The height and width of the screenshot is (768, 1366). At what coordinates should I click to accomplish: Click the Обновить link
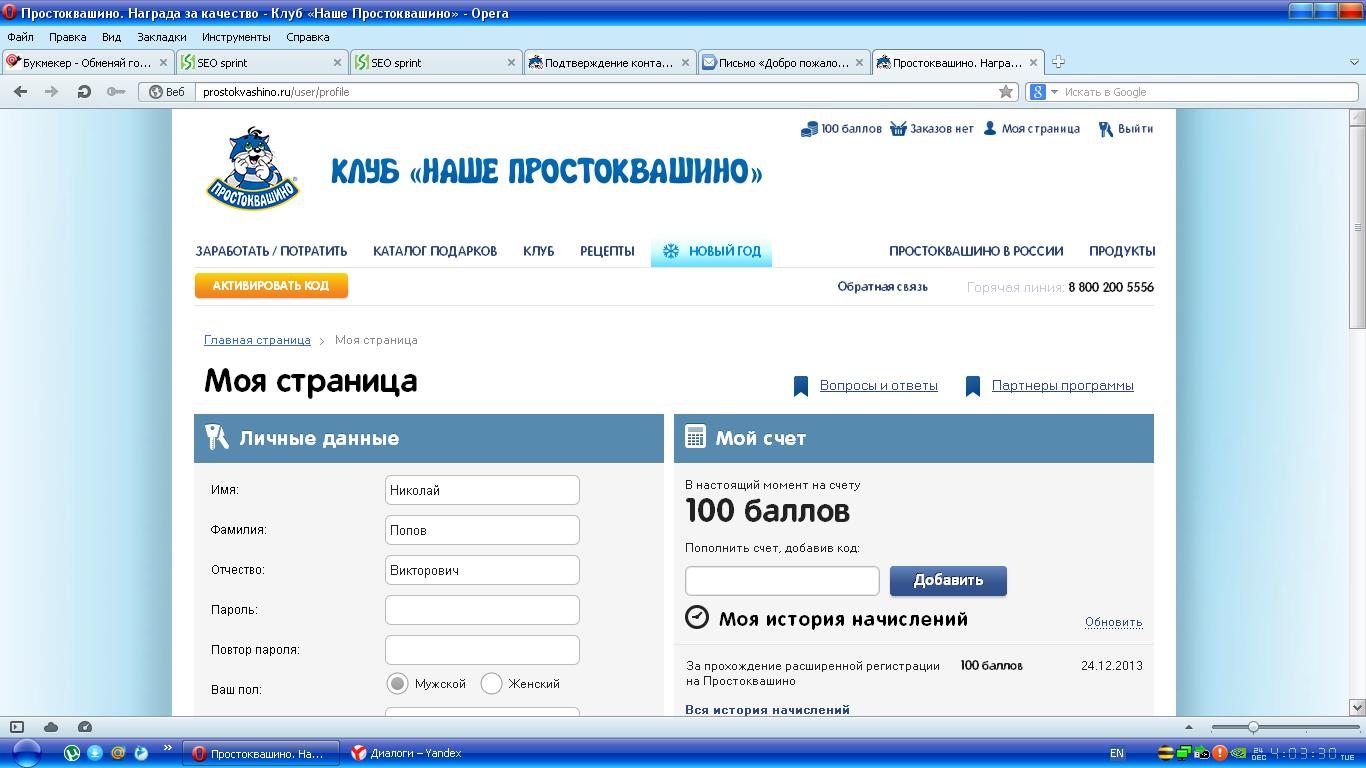tap(1114, 622)
